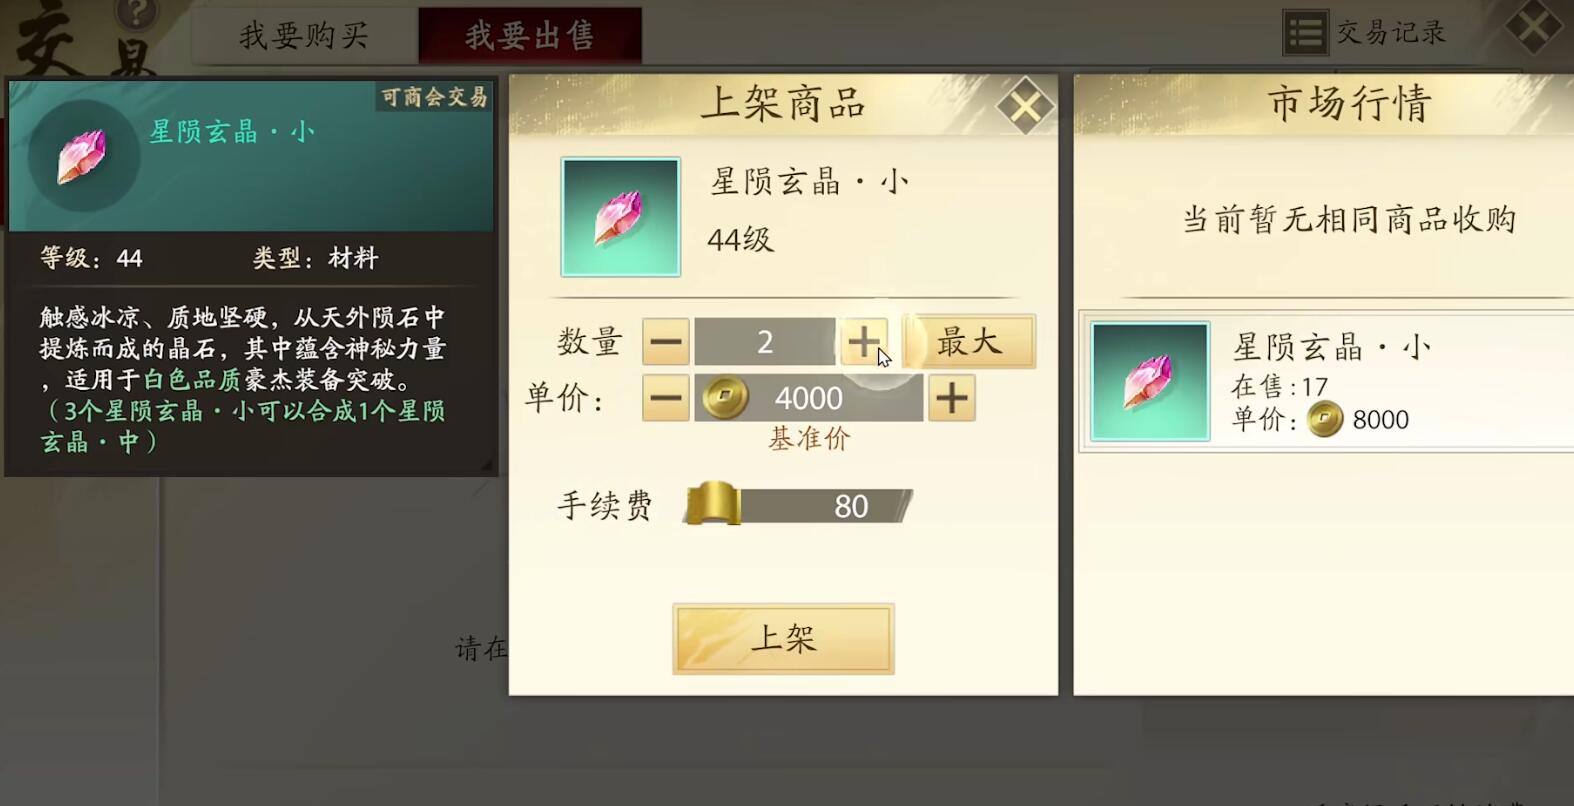The width and height of the screenshot is (1574, 806).
Task: Lower the 单价 with the minus button
Action: tap(665, 398)
